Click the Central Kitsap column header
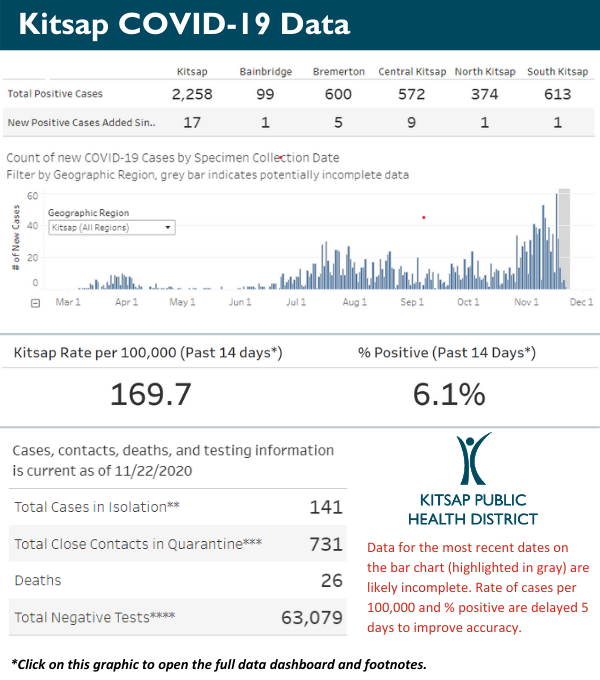 click(x=411, y=72)
